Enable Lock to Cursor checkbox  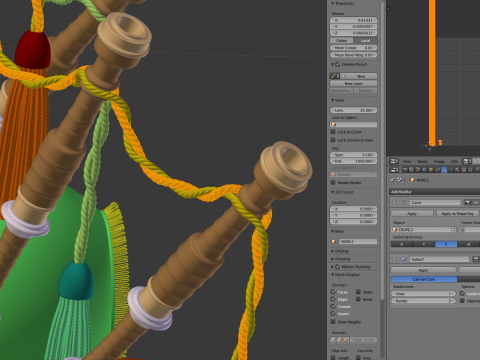(x=333, y=132)
